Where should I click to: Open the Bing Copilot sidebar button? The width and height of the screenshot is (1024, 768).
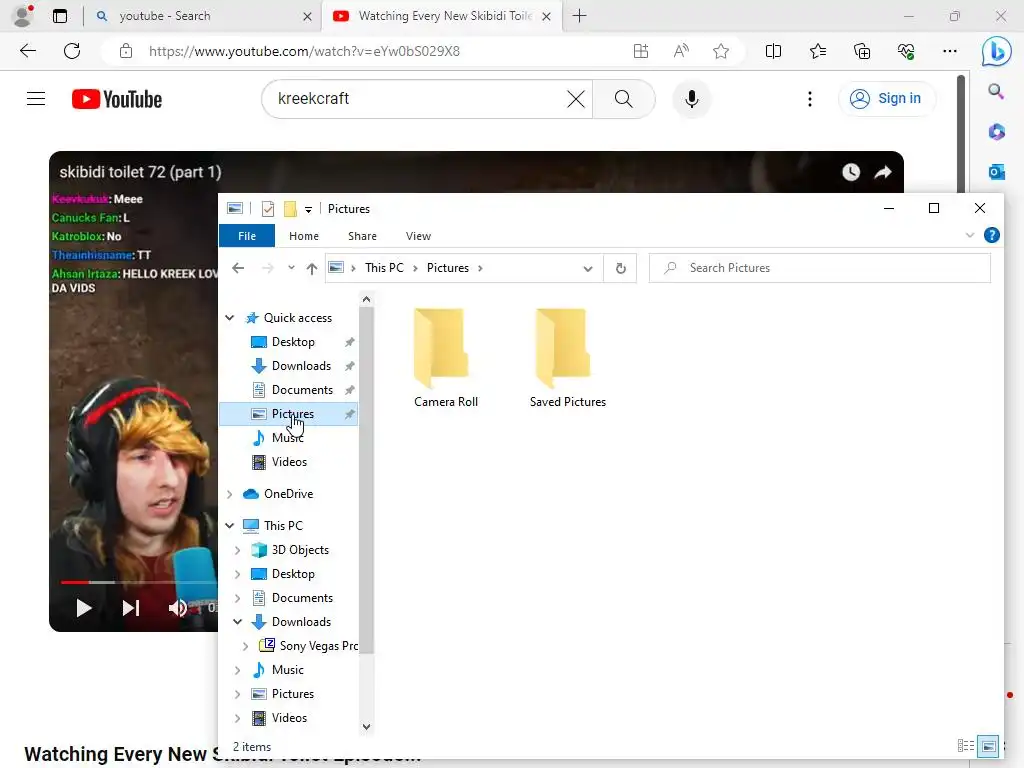[x=997, y=52]
